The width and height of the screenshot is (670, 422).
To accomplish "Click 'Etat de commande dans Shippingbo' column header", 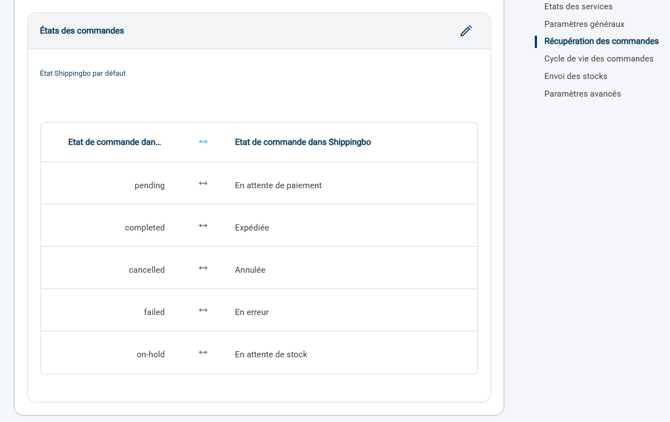I will pyautogui.click(x=303, y=142).
